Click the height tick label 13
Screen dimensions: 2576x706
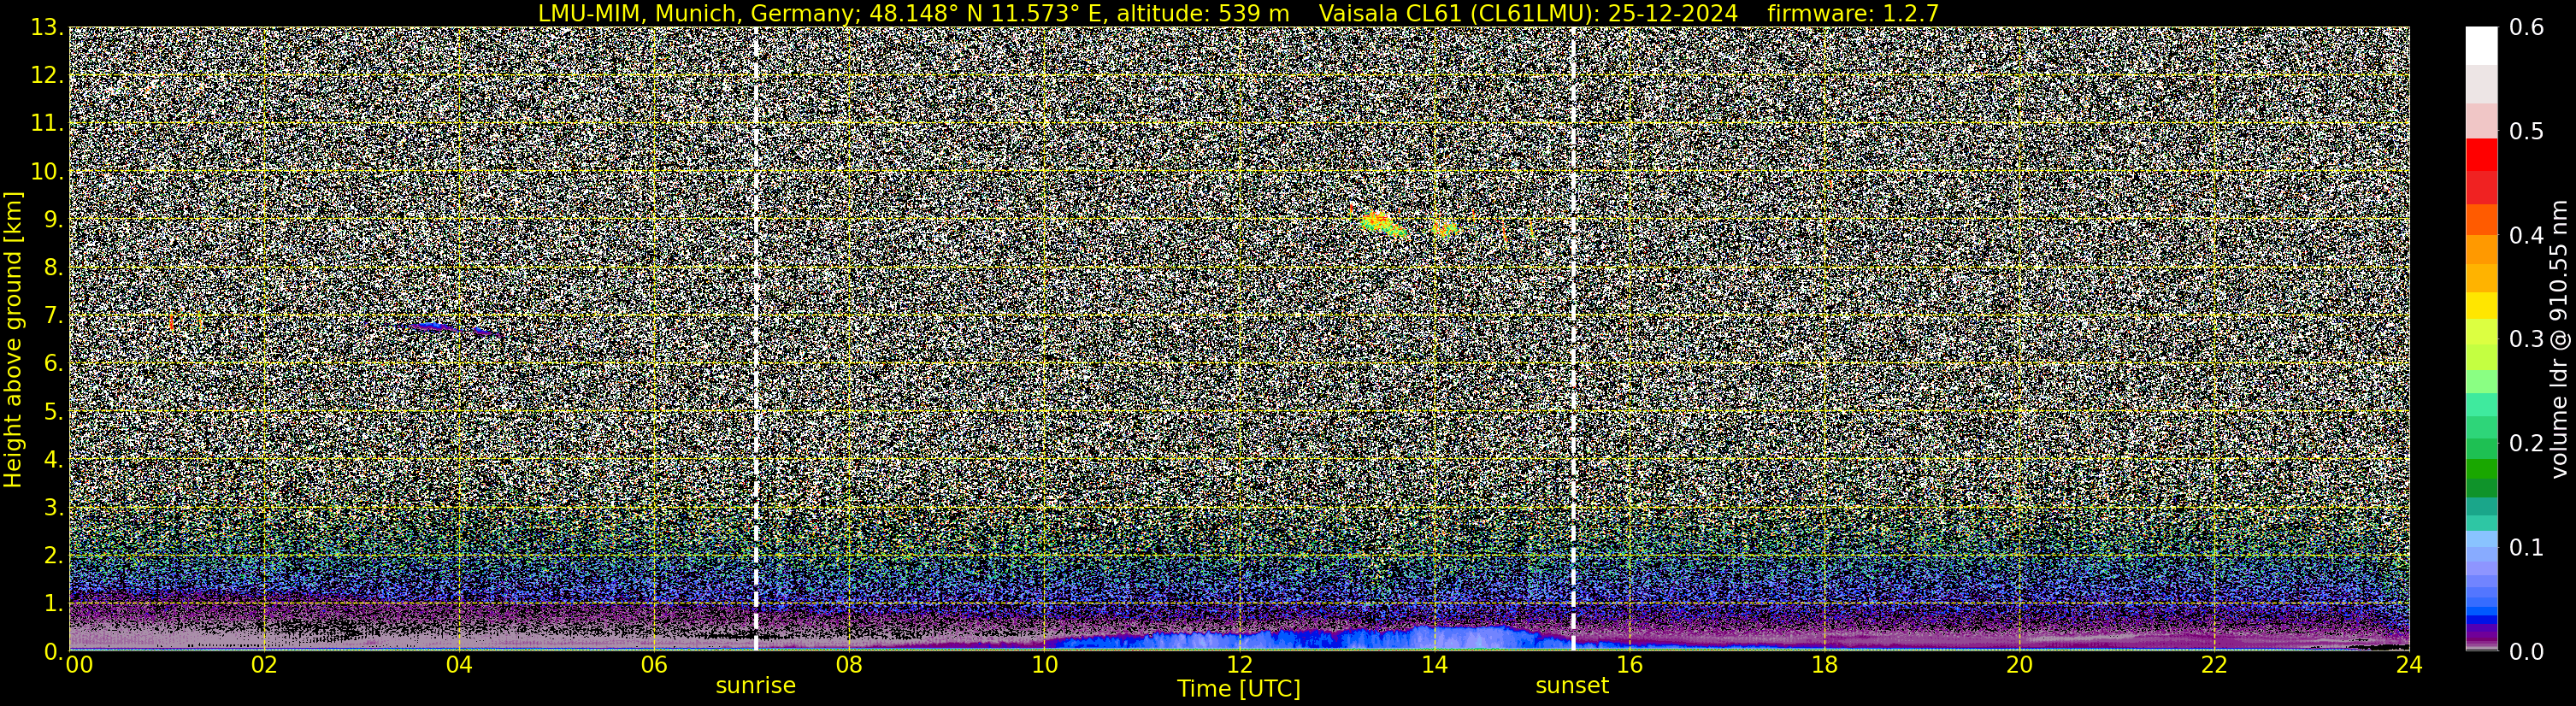pos(45,28)
